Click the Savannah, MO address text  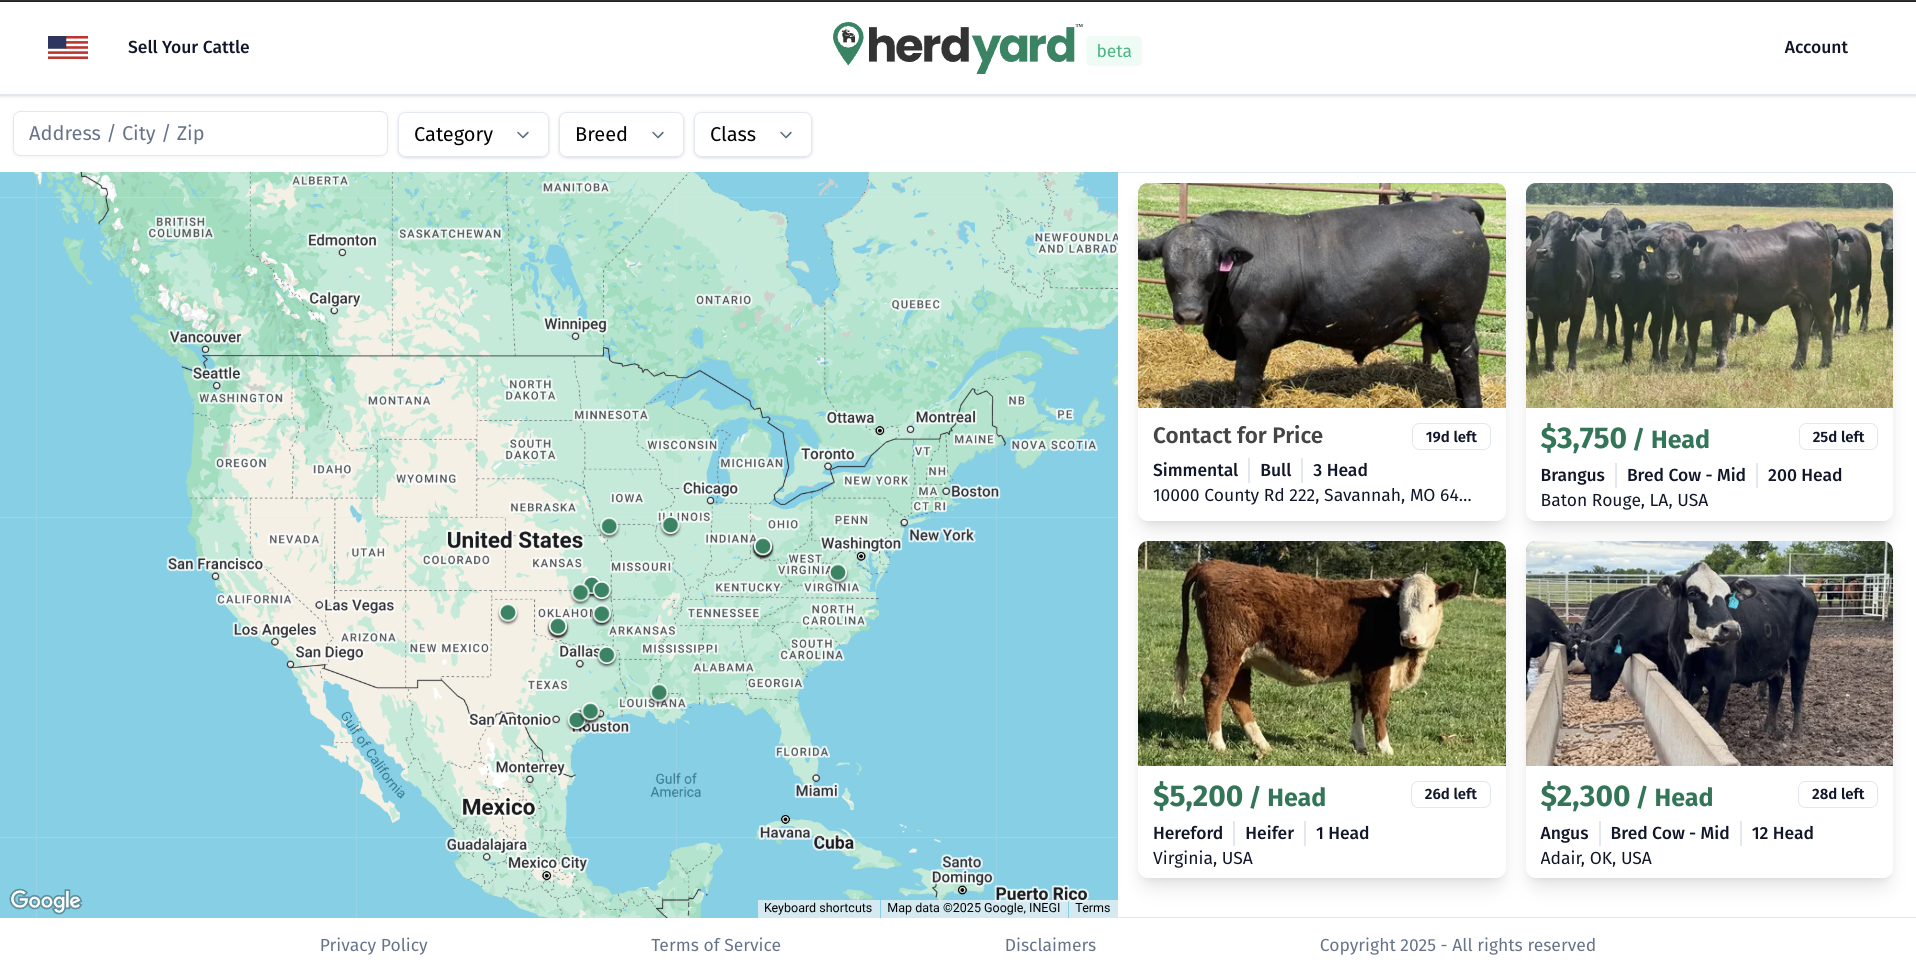[1311, 495]
